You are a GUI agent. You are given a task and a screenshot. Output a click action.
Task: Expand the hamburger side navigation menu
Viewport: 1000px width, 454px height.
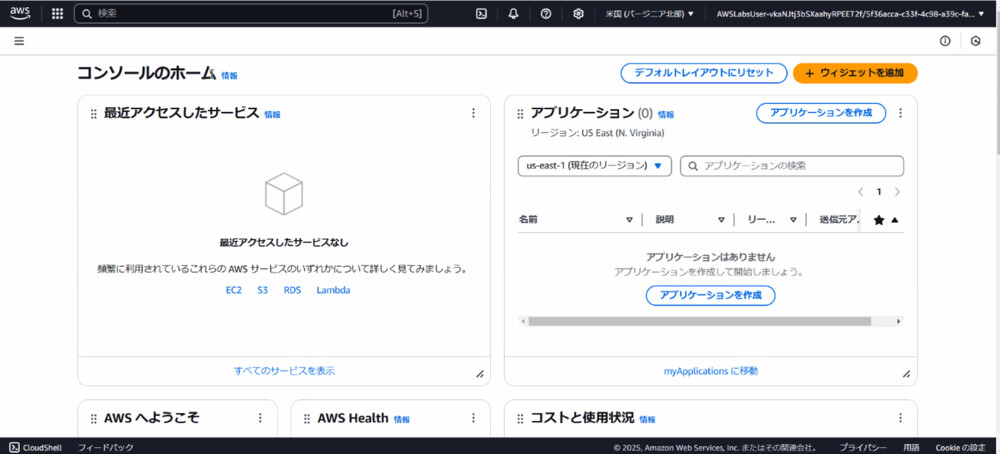(x=20, y=41)
